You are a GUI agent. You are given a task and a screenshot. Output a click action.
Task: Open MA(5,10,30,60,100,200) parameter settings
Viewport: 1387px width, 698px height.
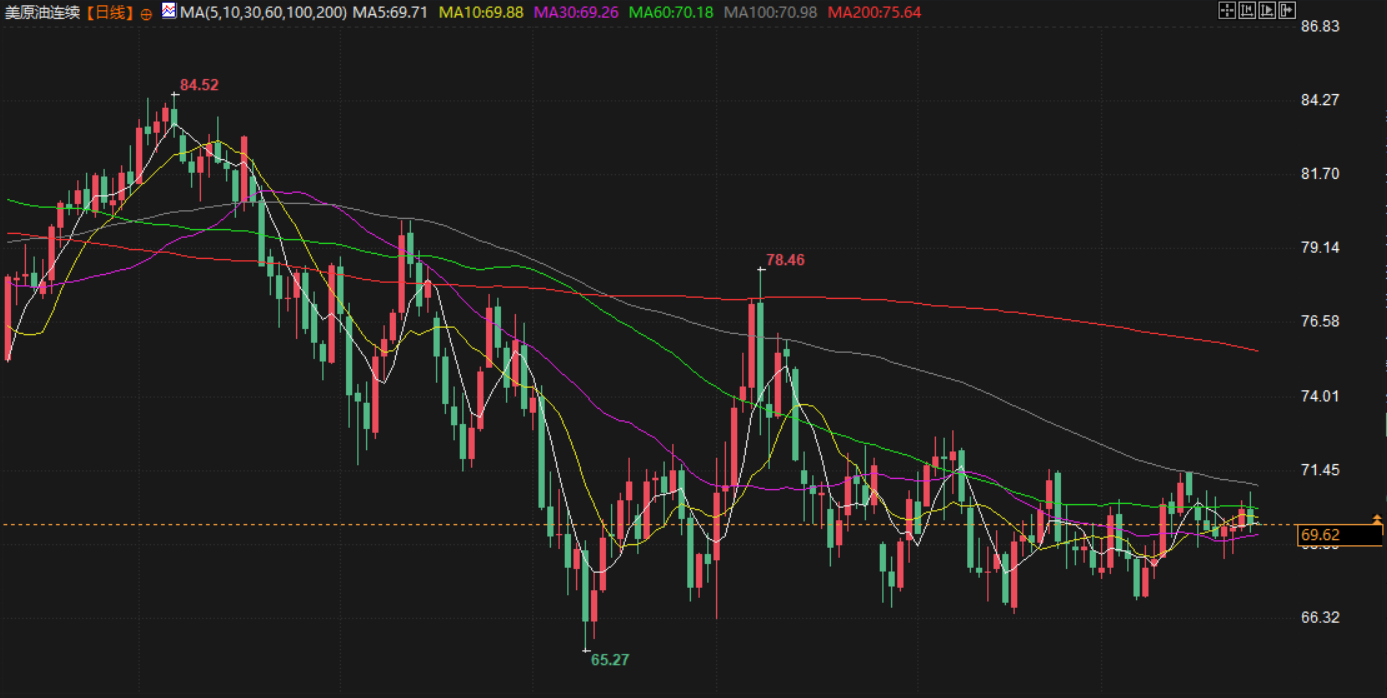(264, 13)
